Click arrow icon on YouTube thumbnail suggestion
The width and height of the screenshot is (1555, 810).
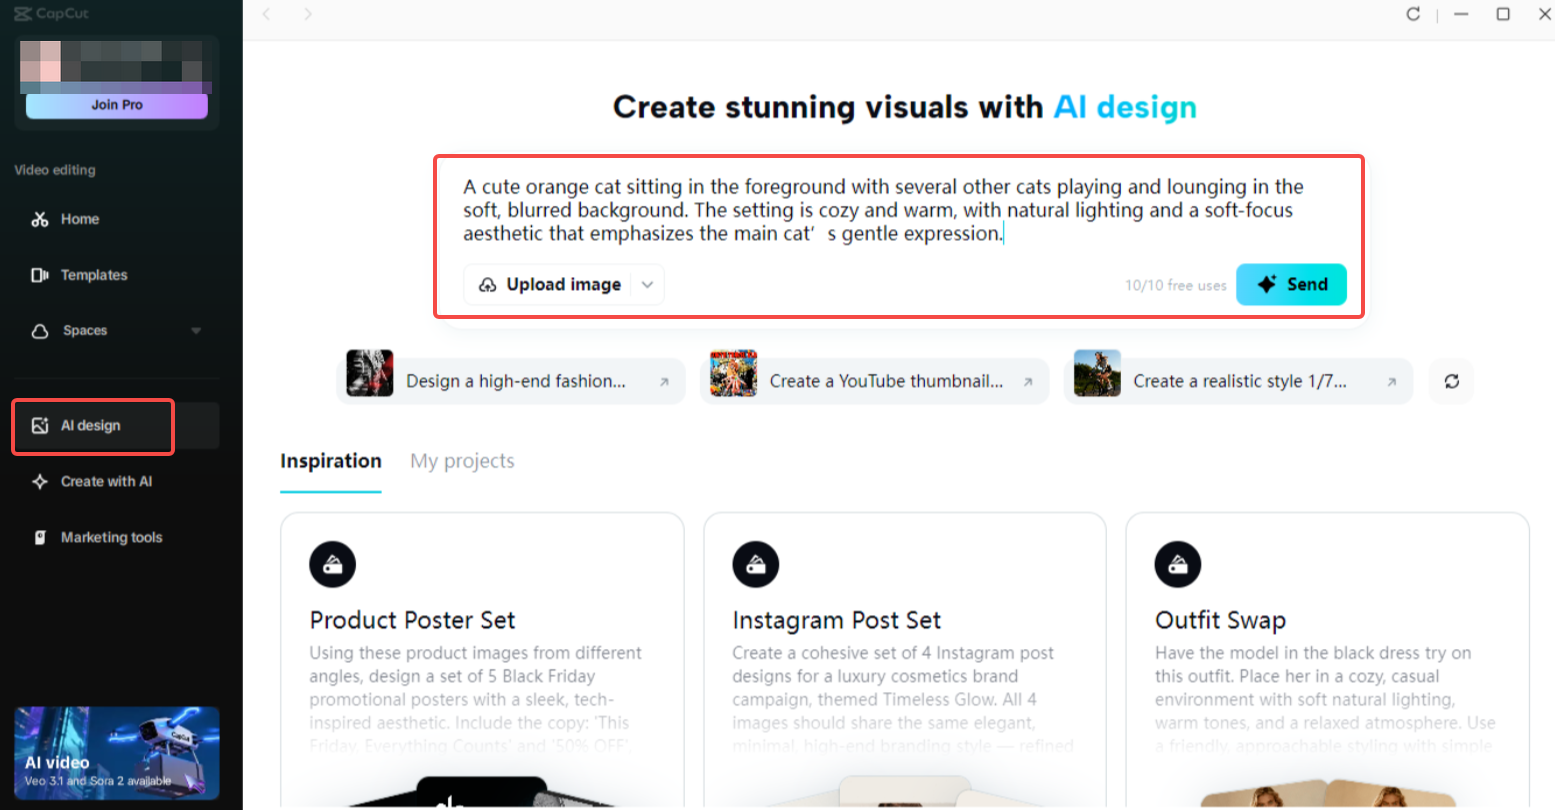point(1028,382)
